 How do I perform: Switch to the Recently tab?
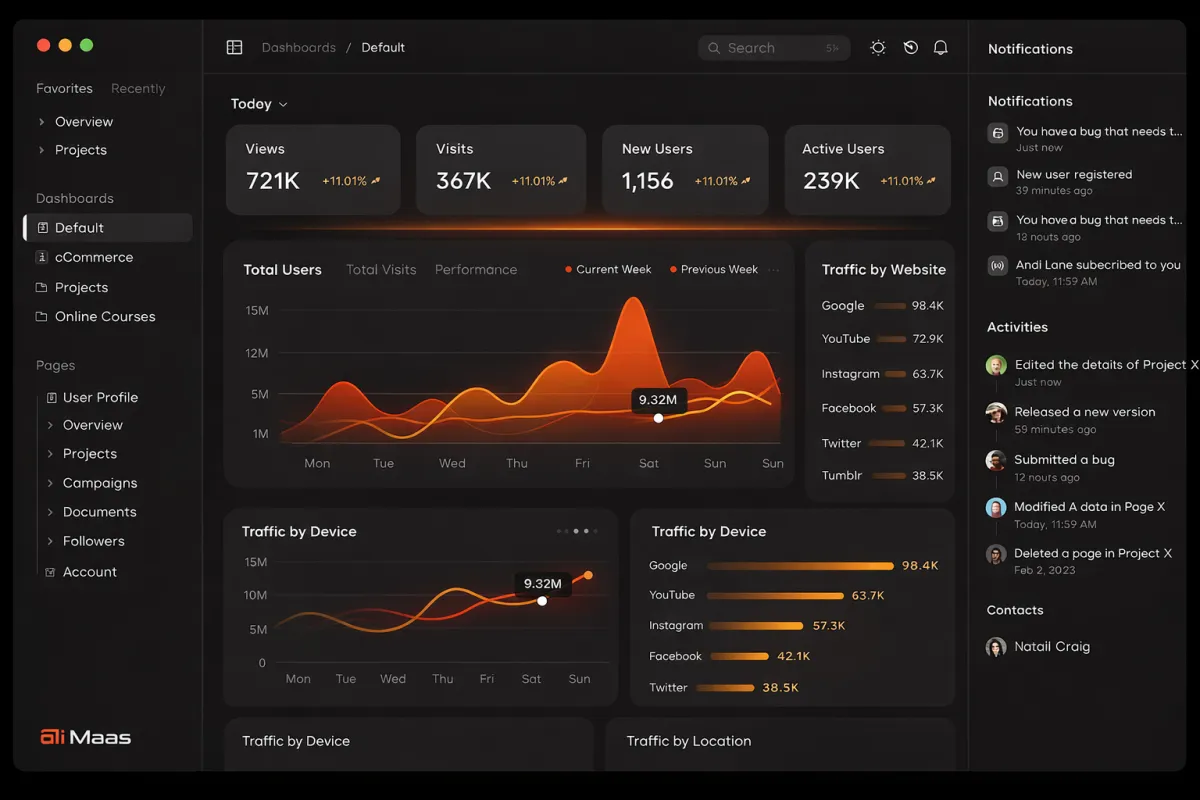(138, 88)
